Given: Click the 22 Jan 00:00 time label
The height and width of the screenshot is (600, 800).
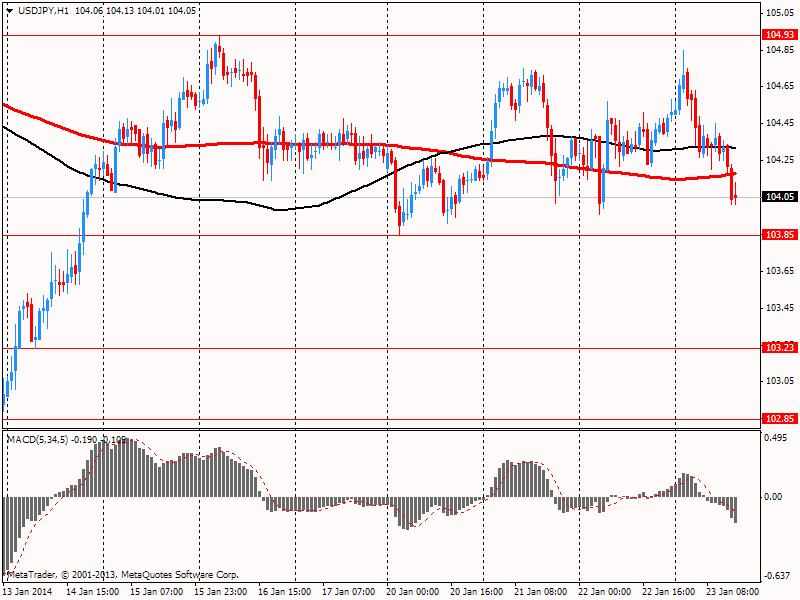Looking at the screenshot, I should pyautogui.click(x=605, y=592).
